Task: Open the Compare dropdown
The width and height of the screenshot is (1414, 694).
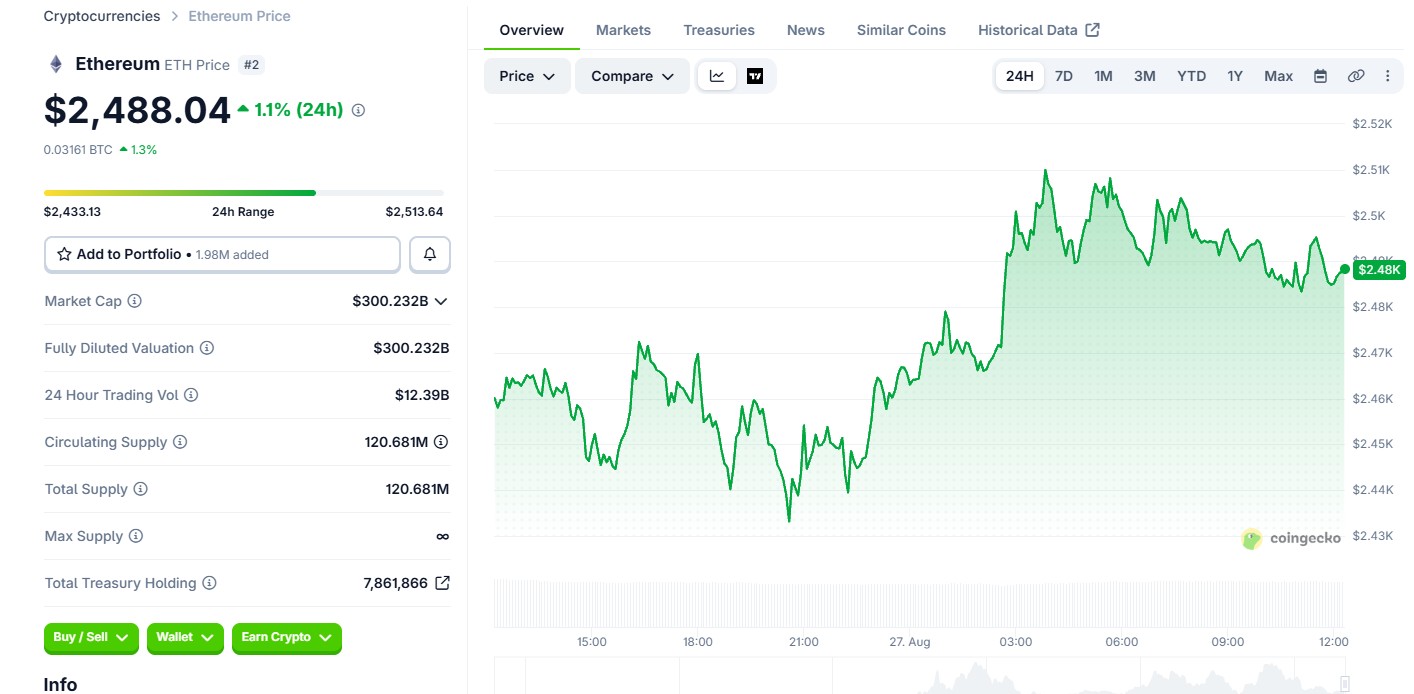Action: [x=632, y=76]
